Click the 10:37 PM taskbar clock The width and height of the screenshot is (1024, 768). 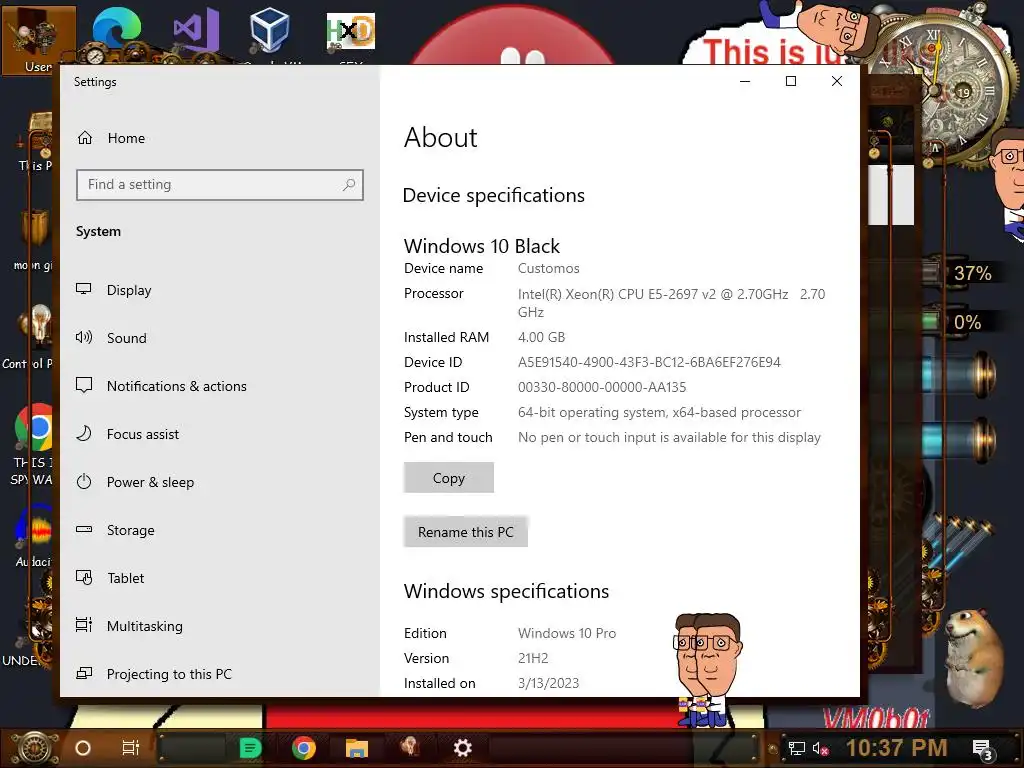tap(897, 748)
